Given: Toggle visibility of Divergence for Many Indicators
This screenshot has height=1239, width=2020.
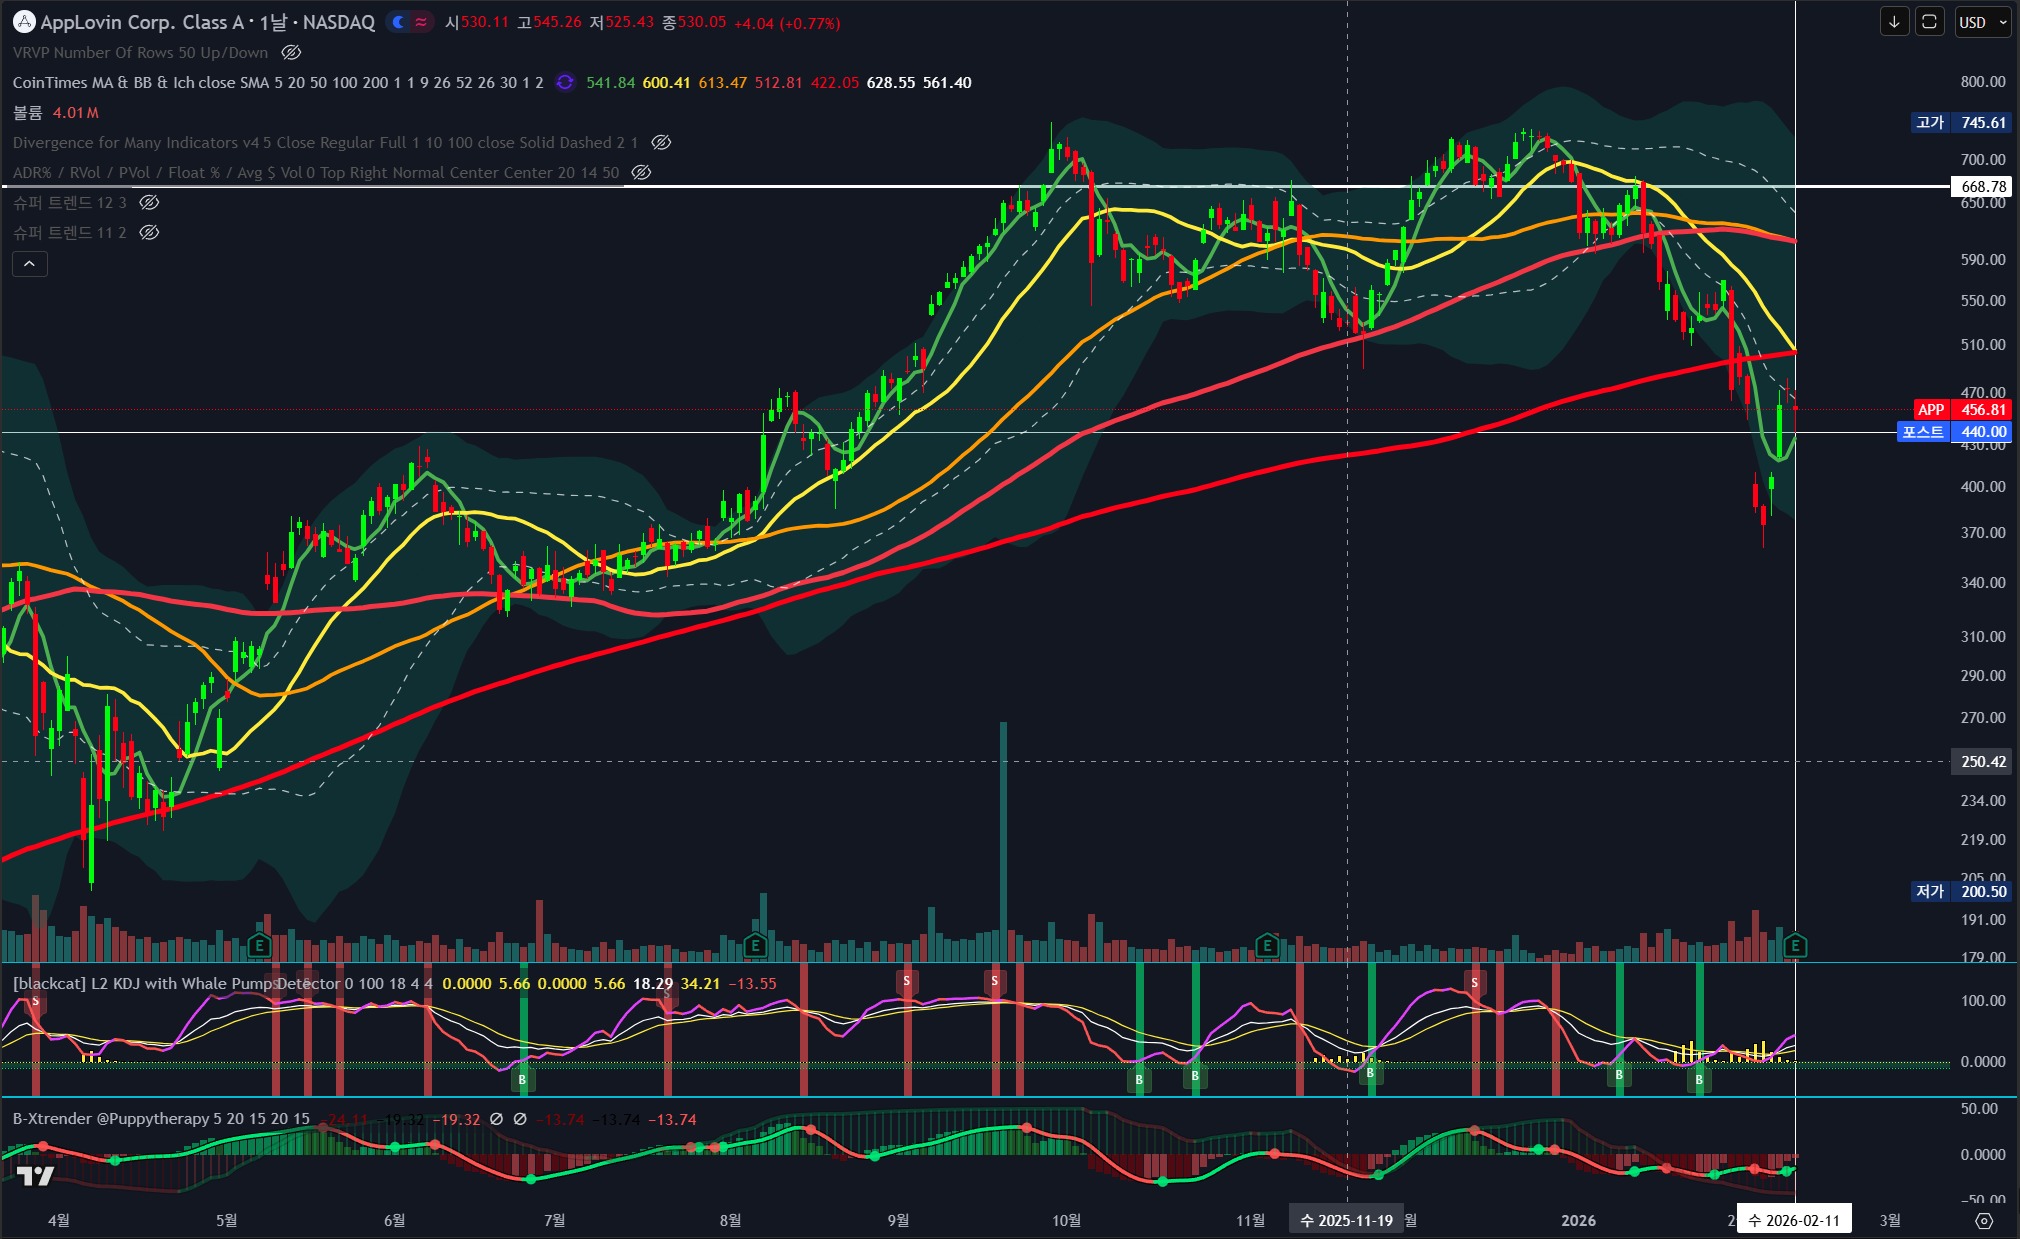Looking at the screenshot, I should click(x=661, y=142).
